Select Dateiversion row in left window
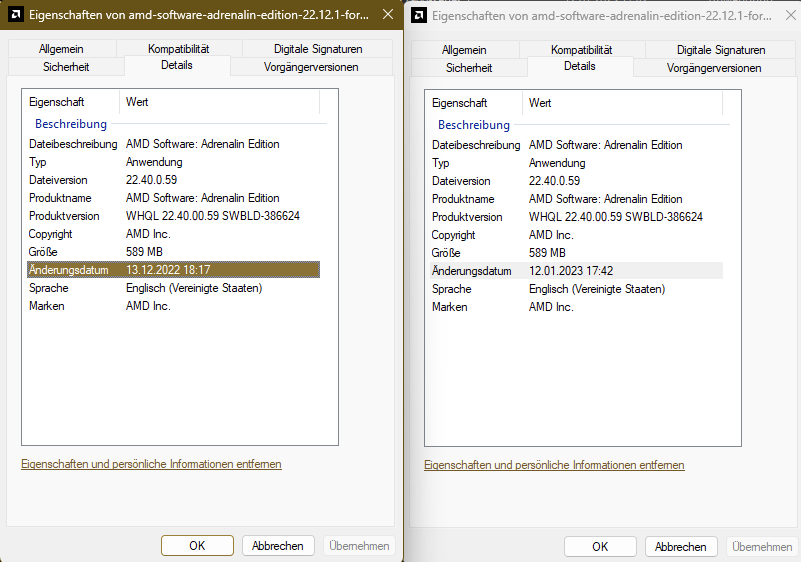Screen dimensions: 801x562 point(173,180)
